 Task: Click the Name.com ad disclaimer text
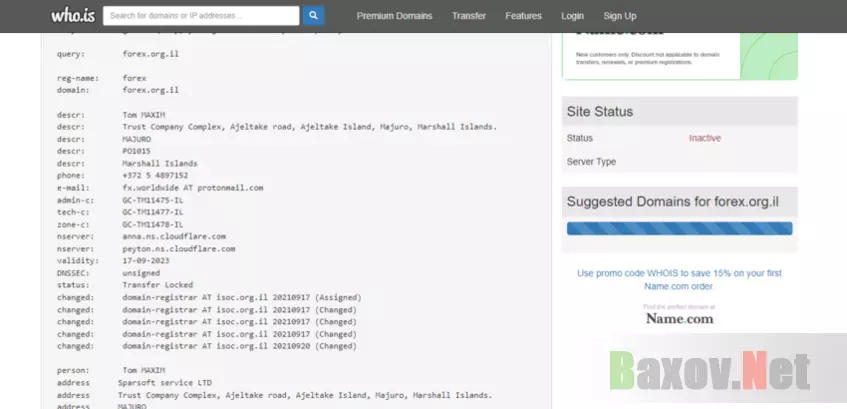(x=648, y=58)
